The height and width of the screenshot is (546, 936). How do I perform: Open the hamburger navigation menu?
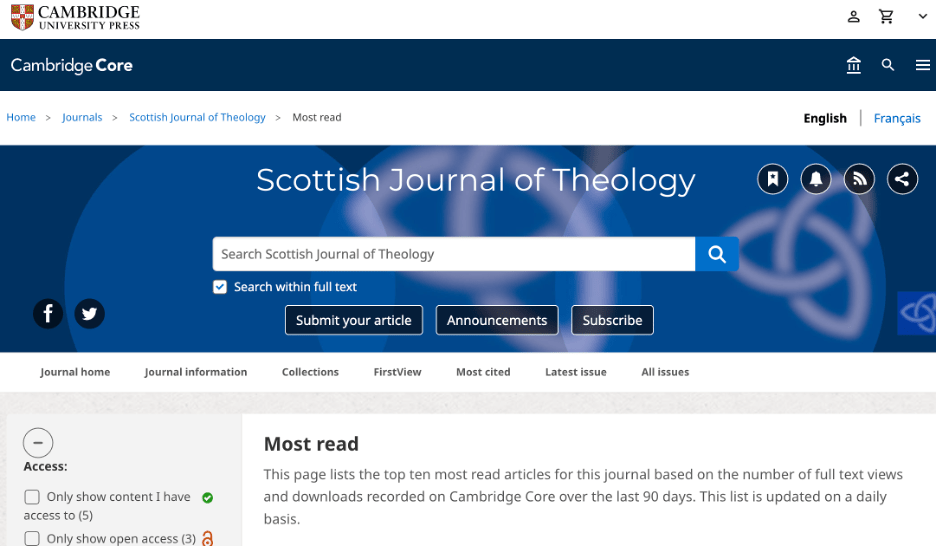(x=922, y=65)
